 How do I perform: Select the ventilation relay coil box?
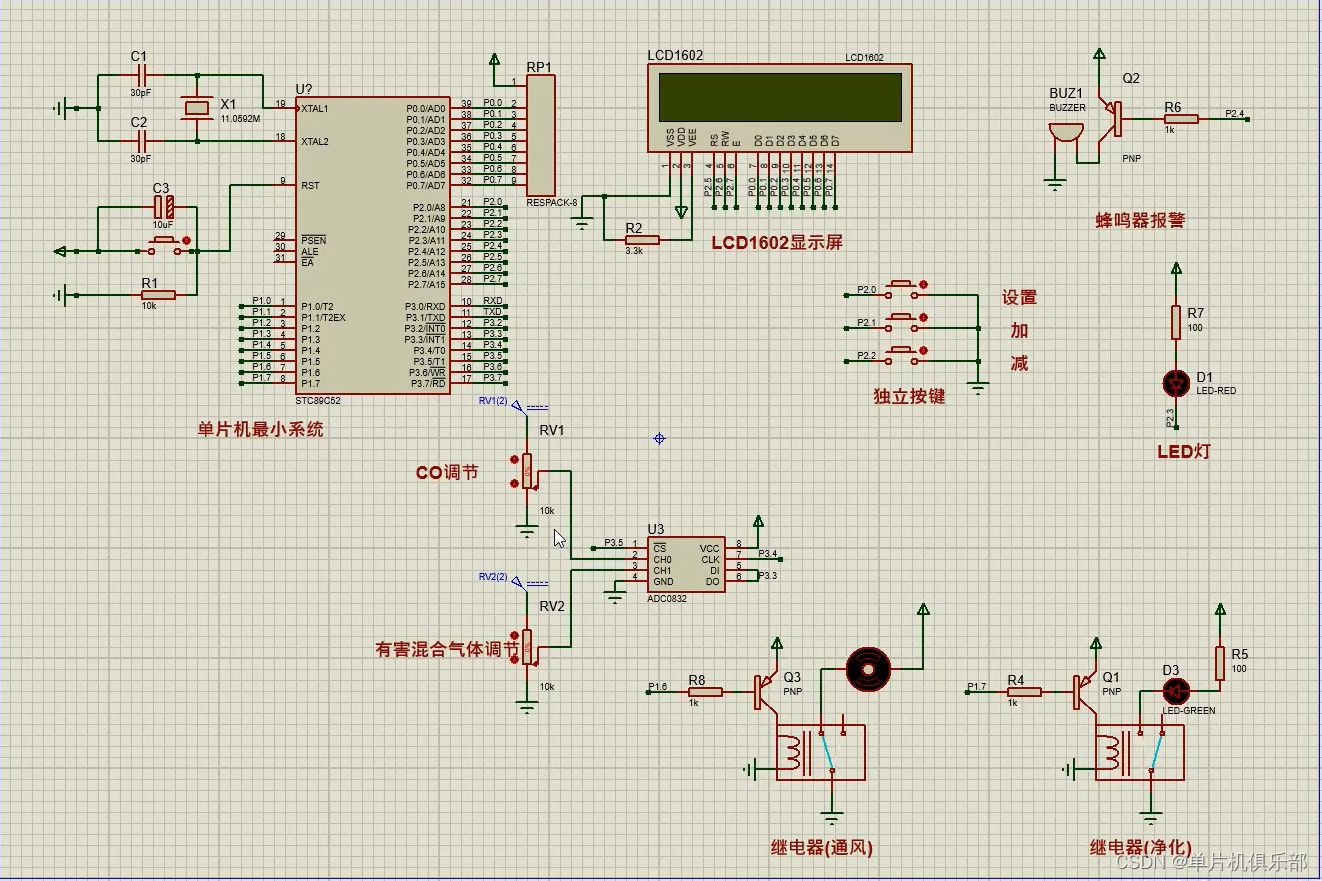click(x=820, y=752)
